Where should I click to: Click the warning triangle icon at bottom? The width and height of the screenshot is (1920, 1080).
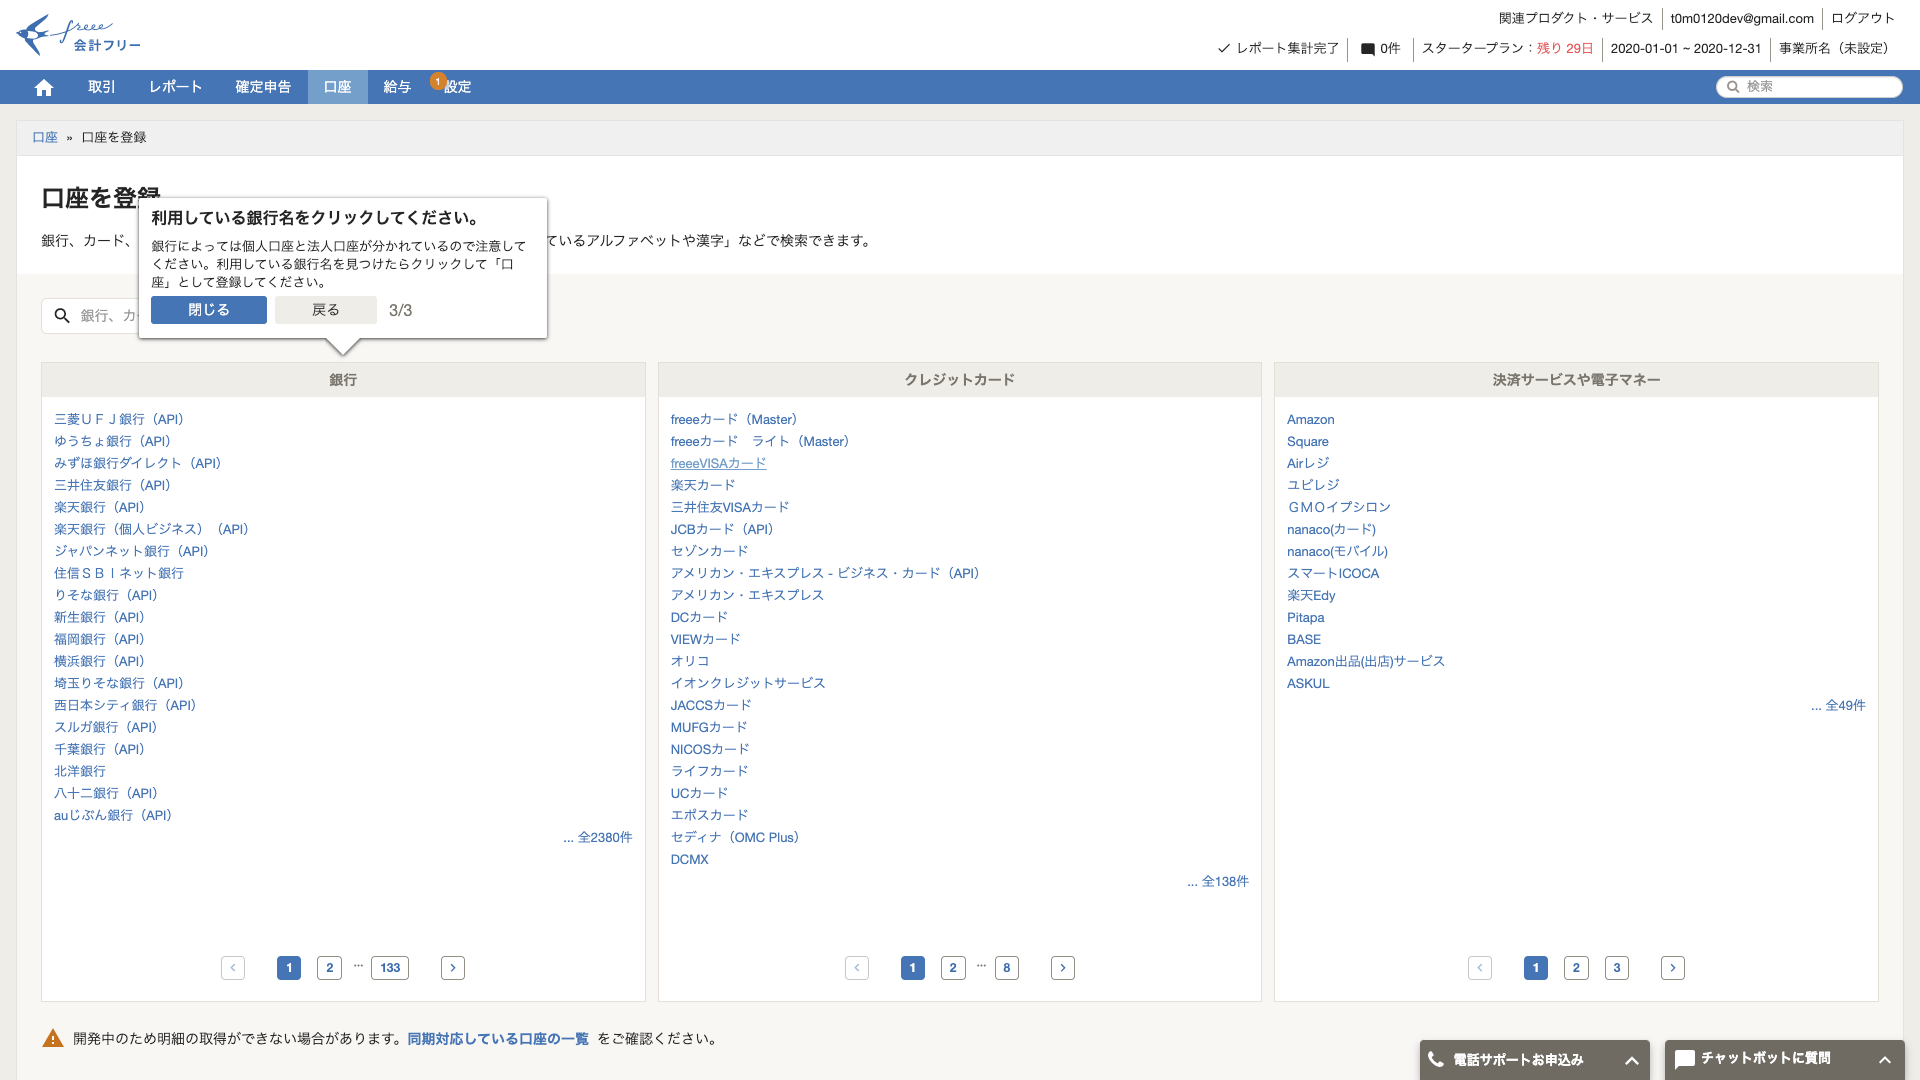click(x=53, y=1039)
